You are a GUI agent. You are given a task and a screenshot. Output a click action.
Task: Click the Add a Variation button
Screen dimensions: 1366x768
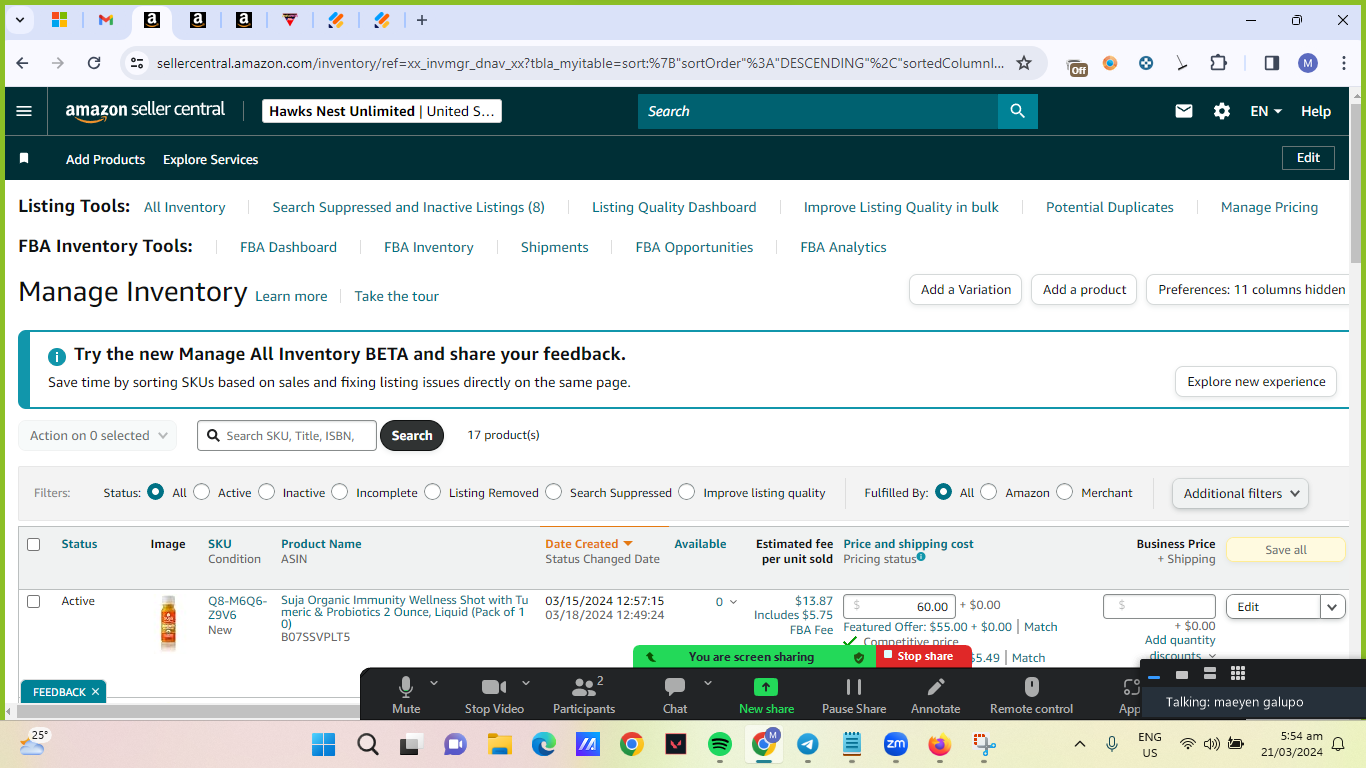point(965,290)
